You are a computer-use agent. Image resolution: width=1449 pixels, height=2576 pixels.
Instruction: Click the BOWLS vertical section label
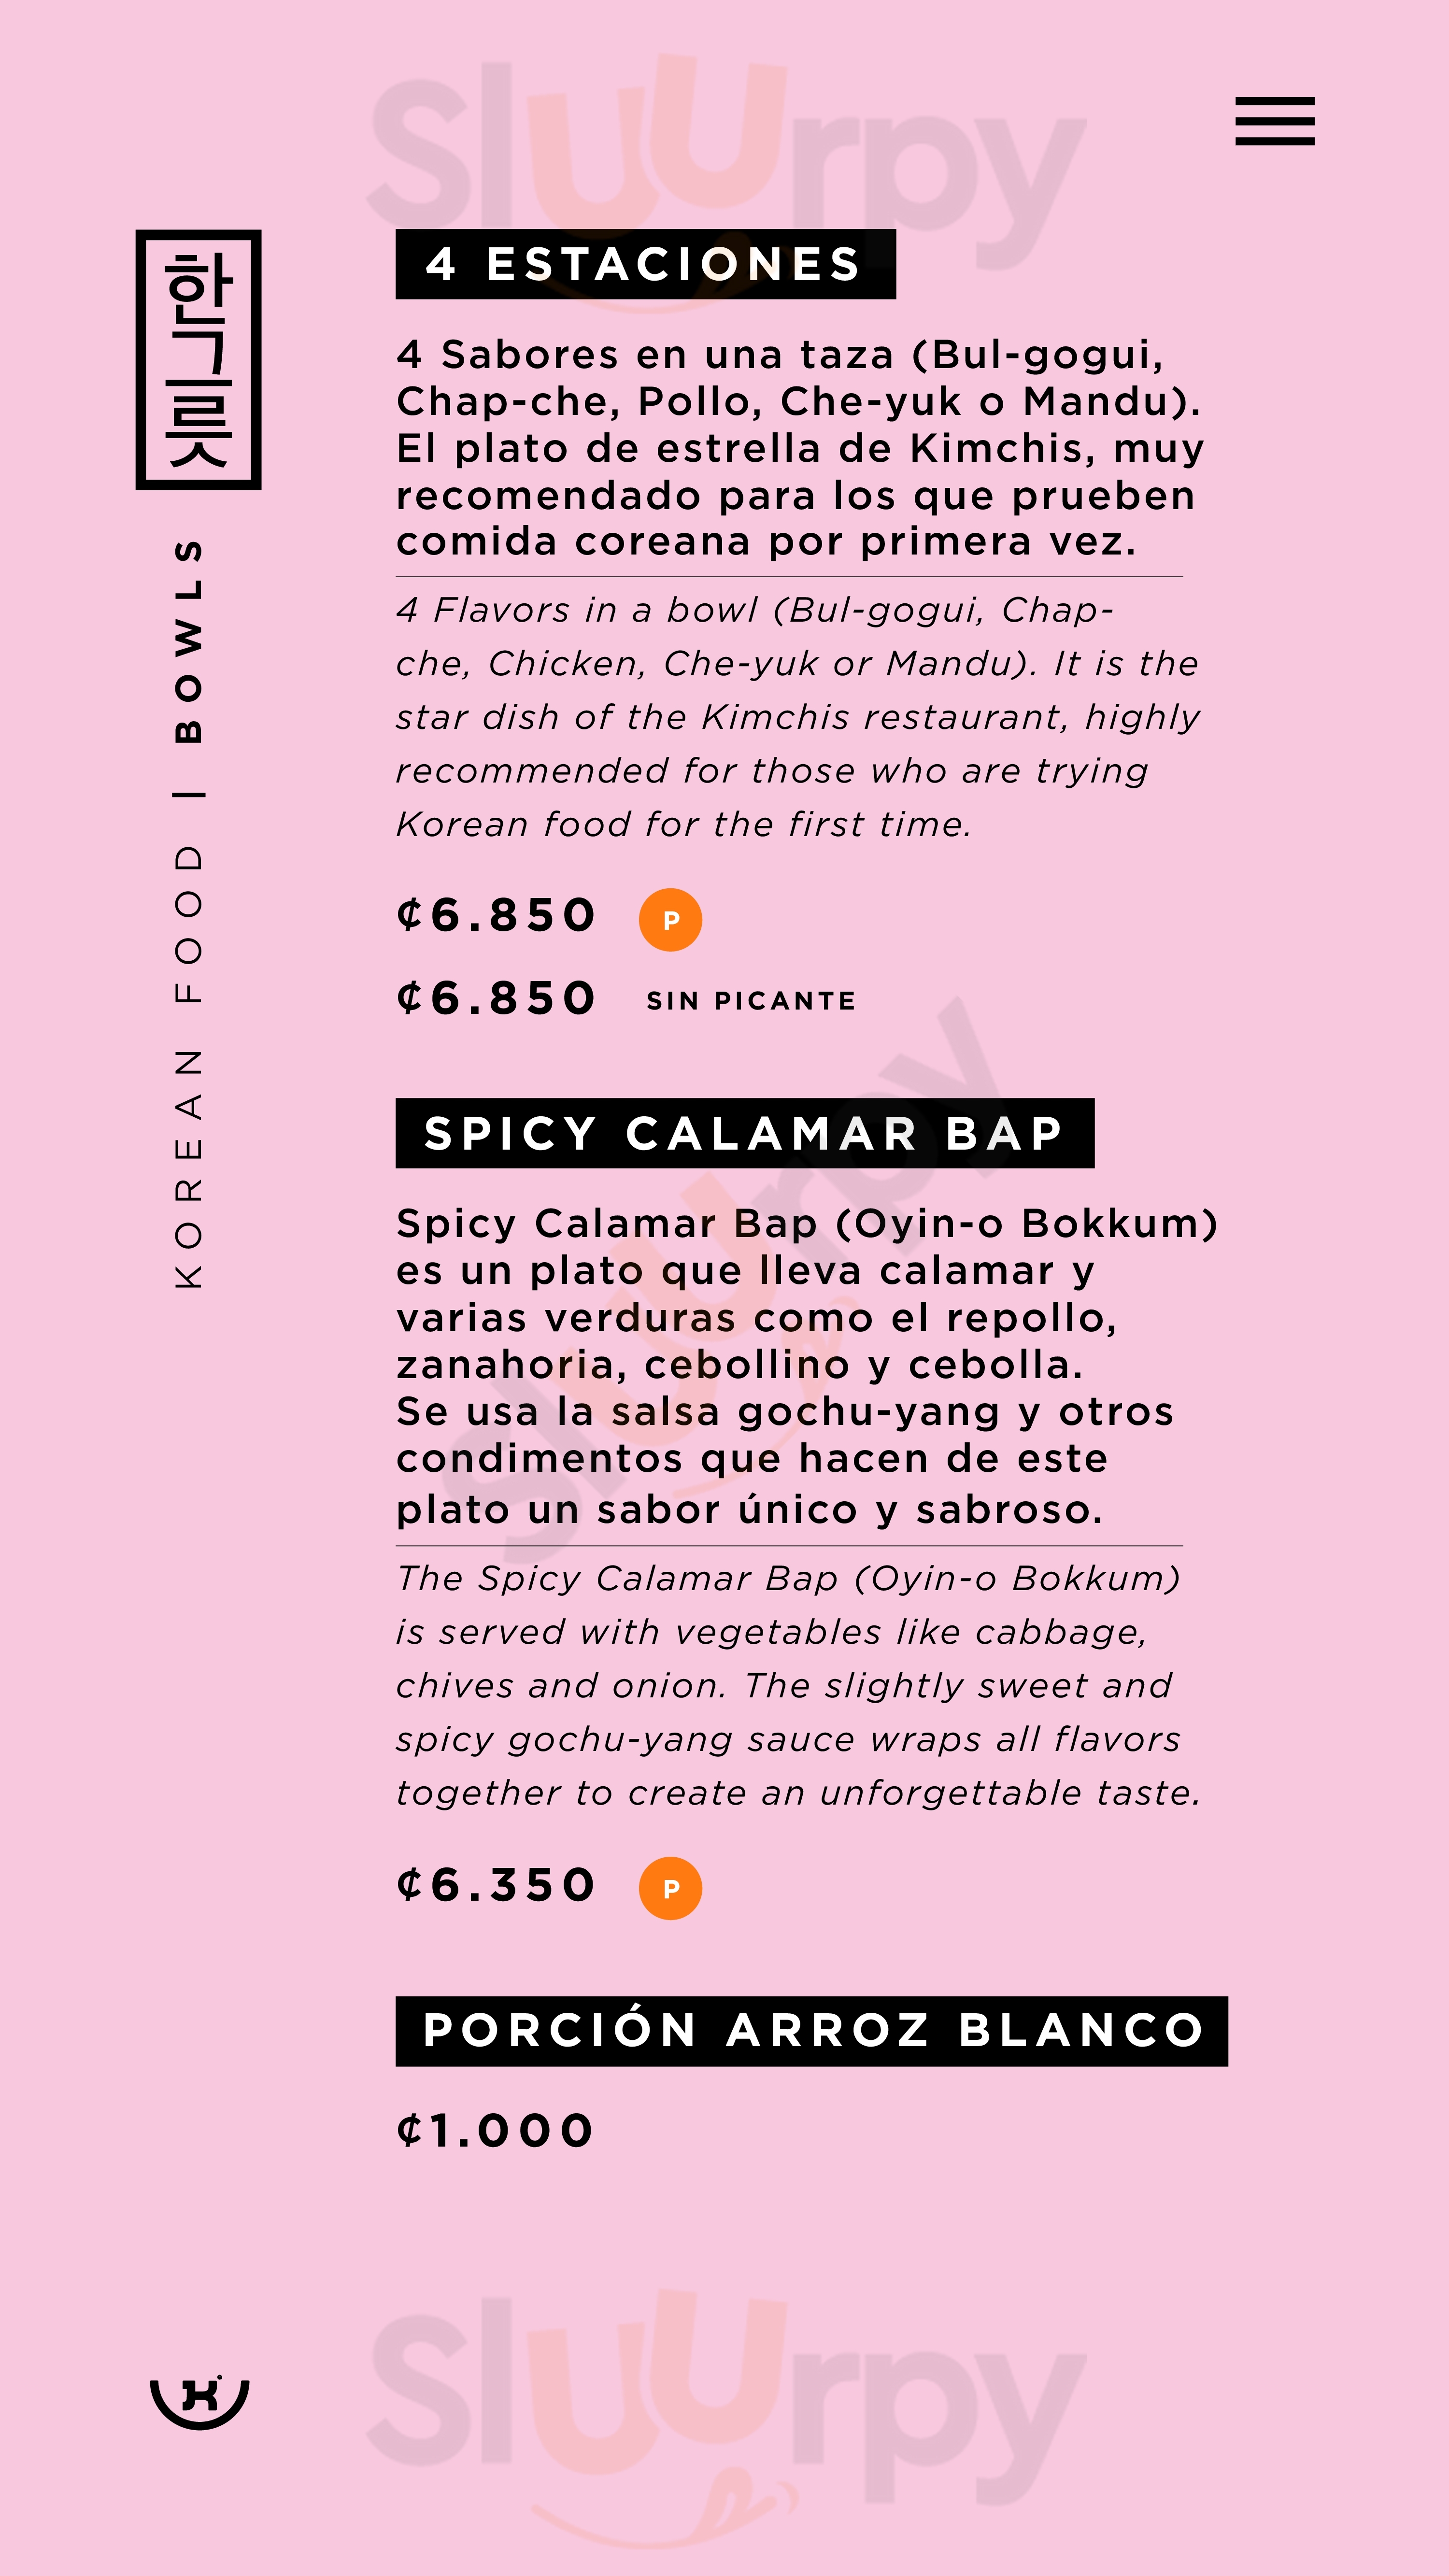click(188, 641)
